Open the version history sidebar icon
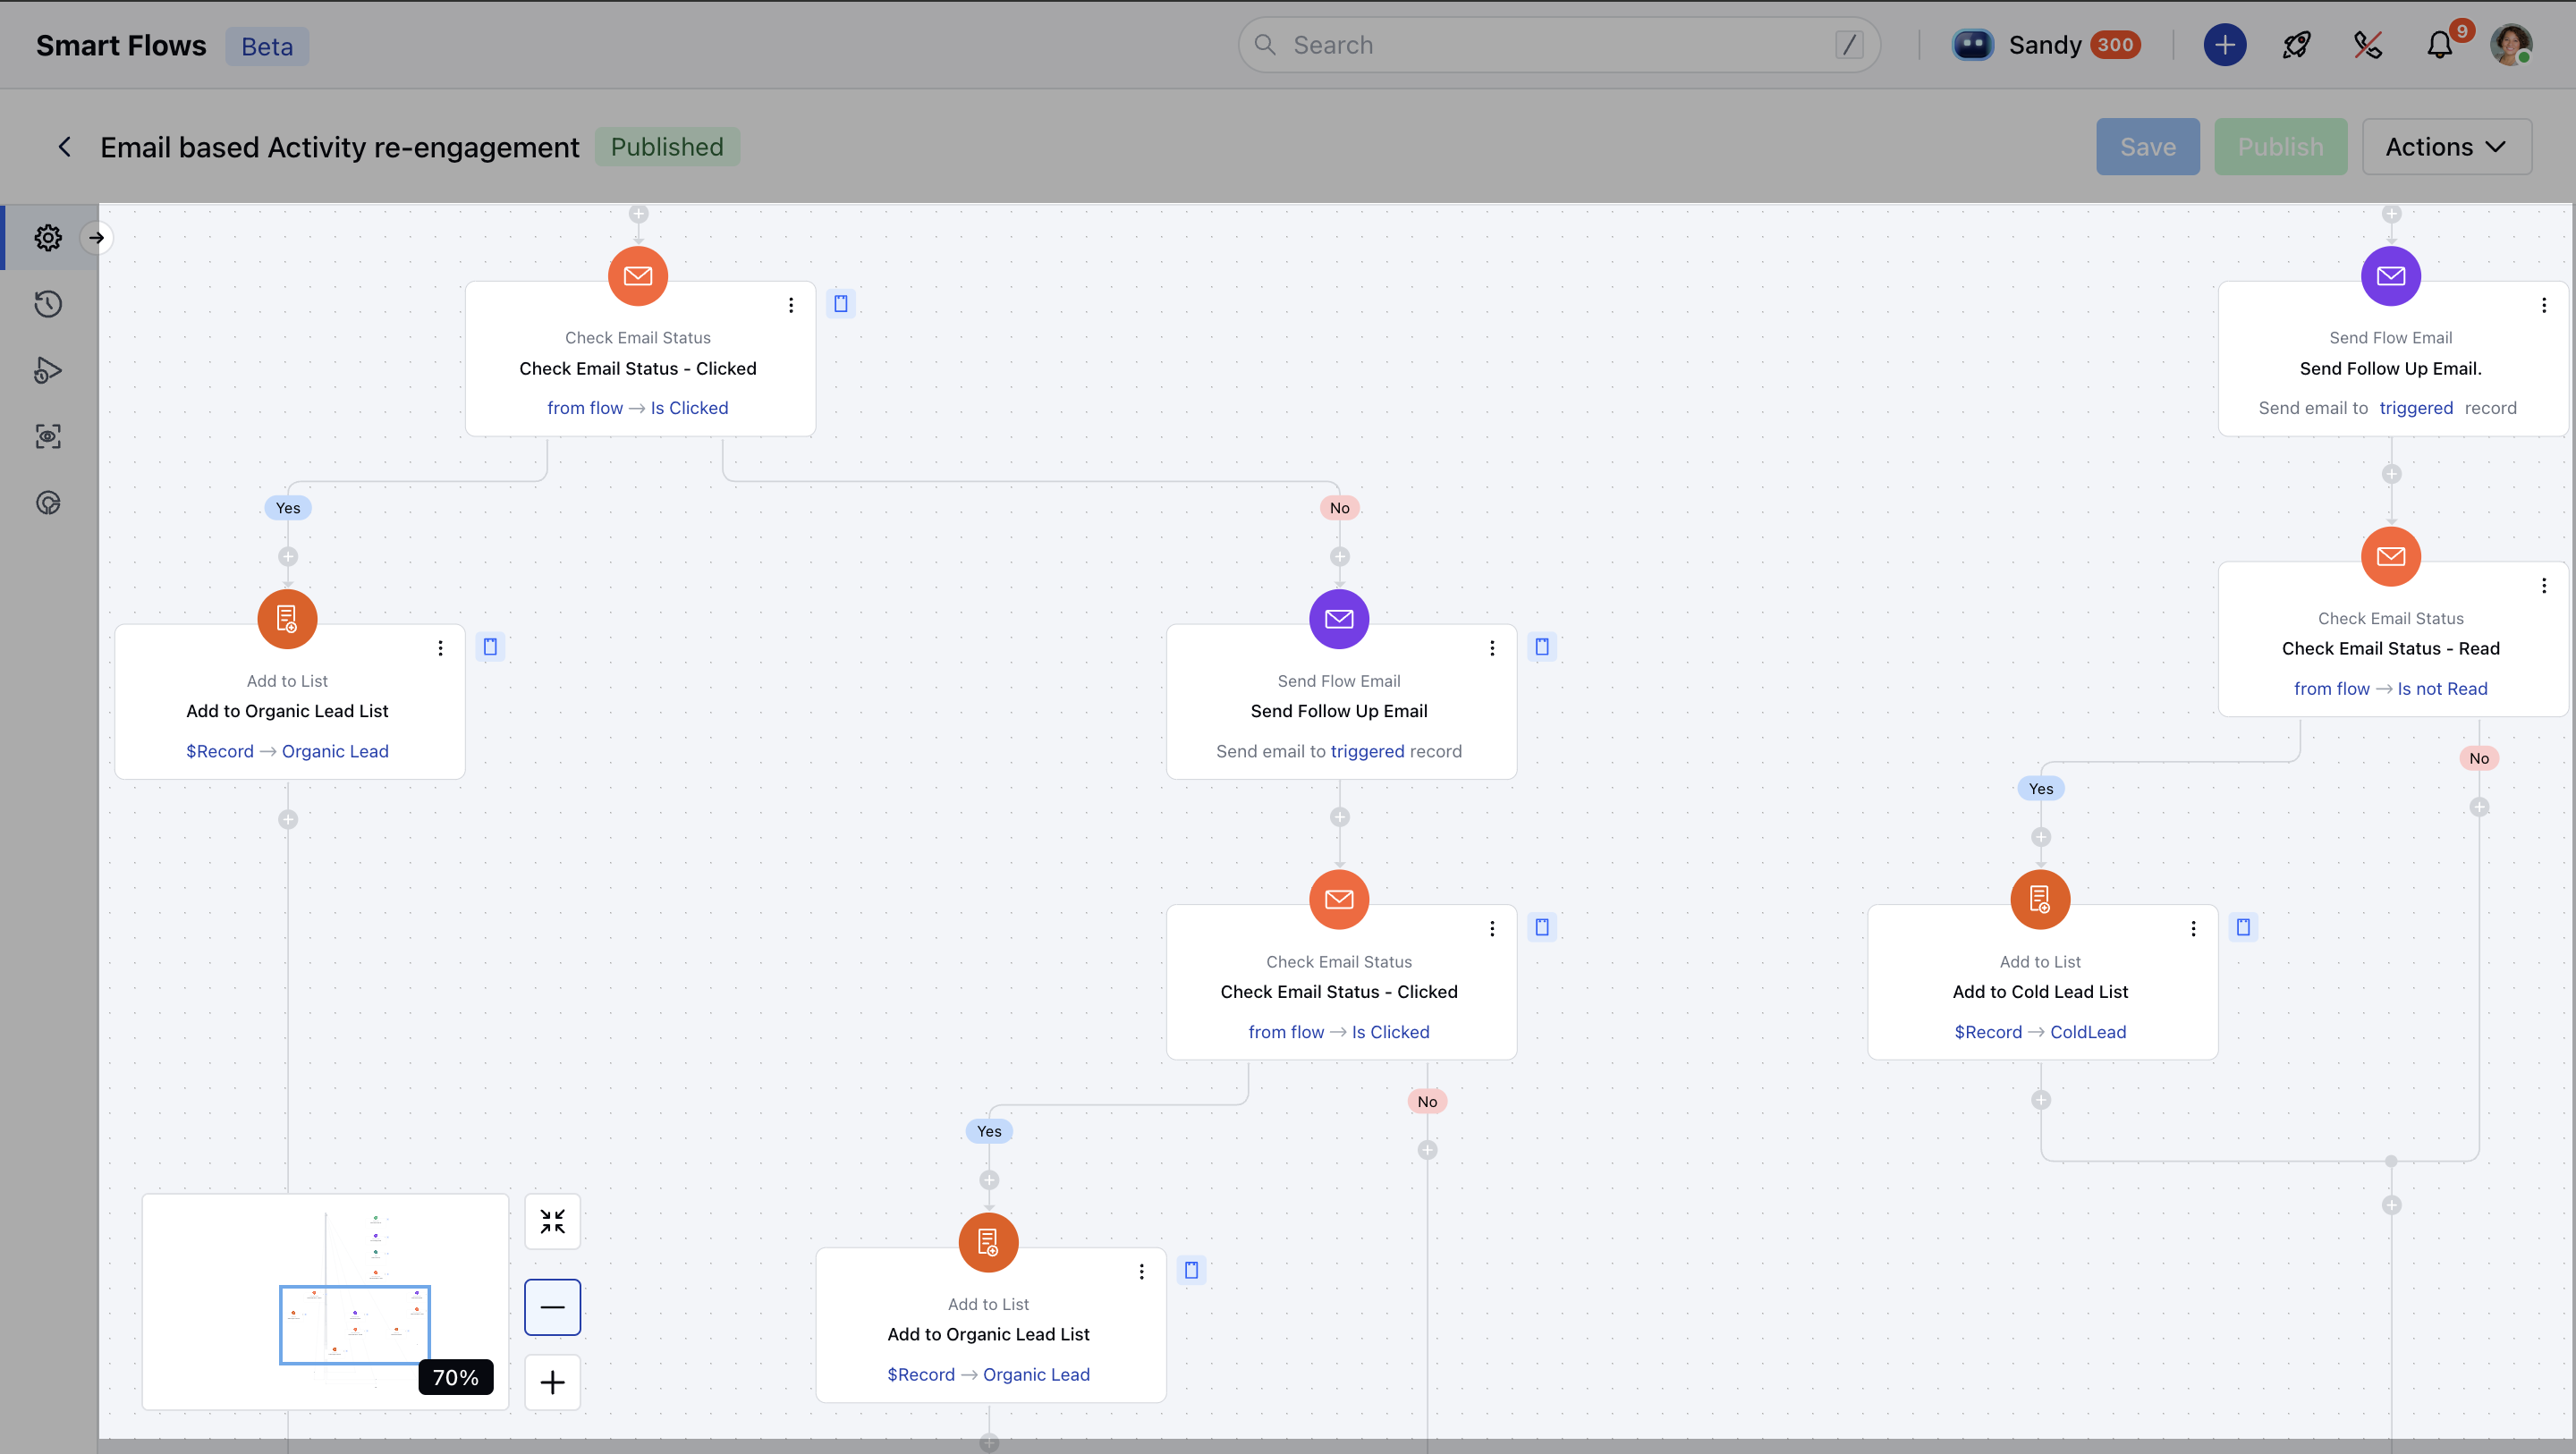 [x=48, y=304]
